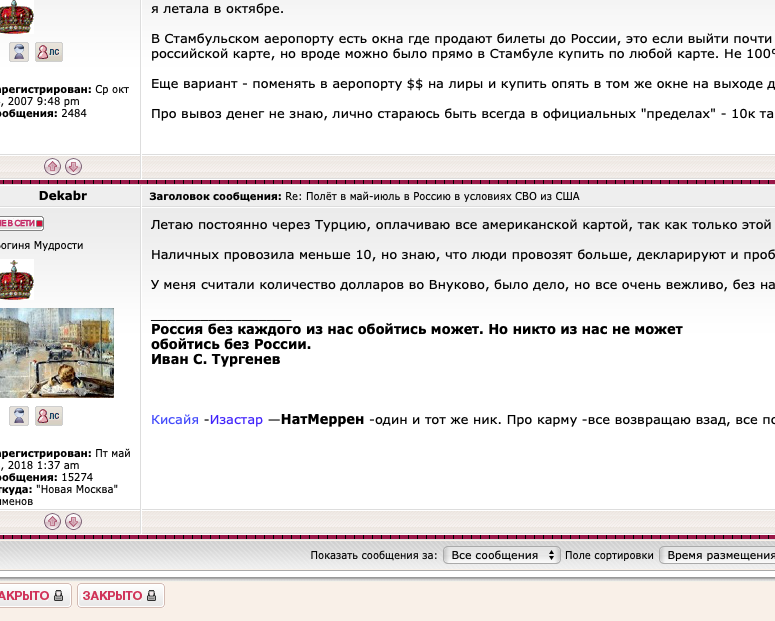The height and width of the screenshot is (621, 775).
Task: Open the profile icon in the top post
Action: (19, 51)
